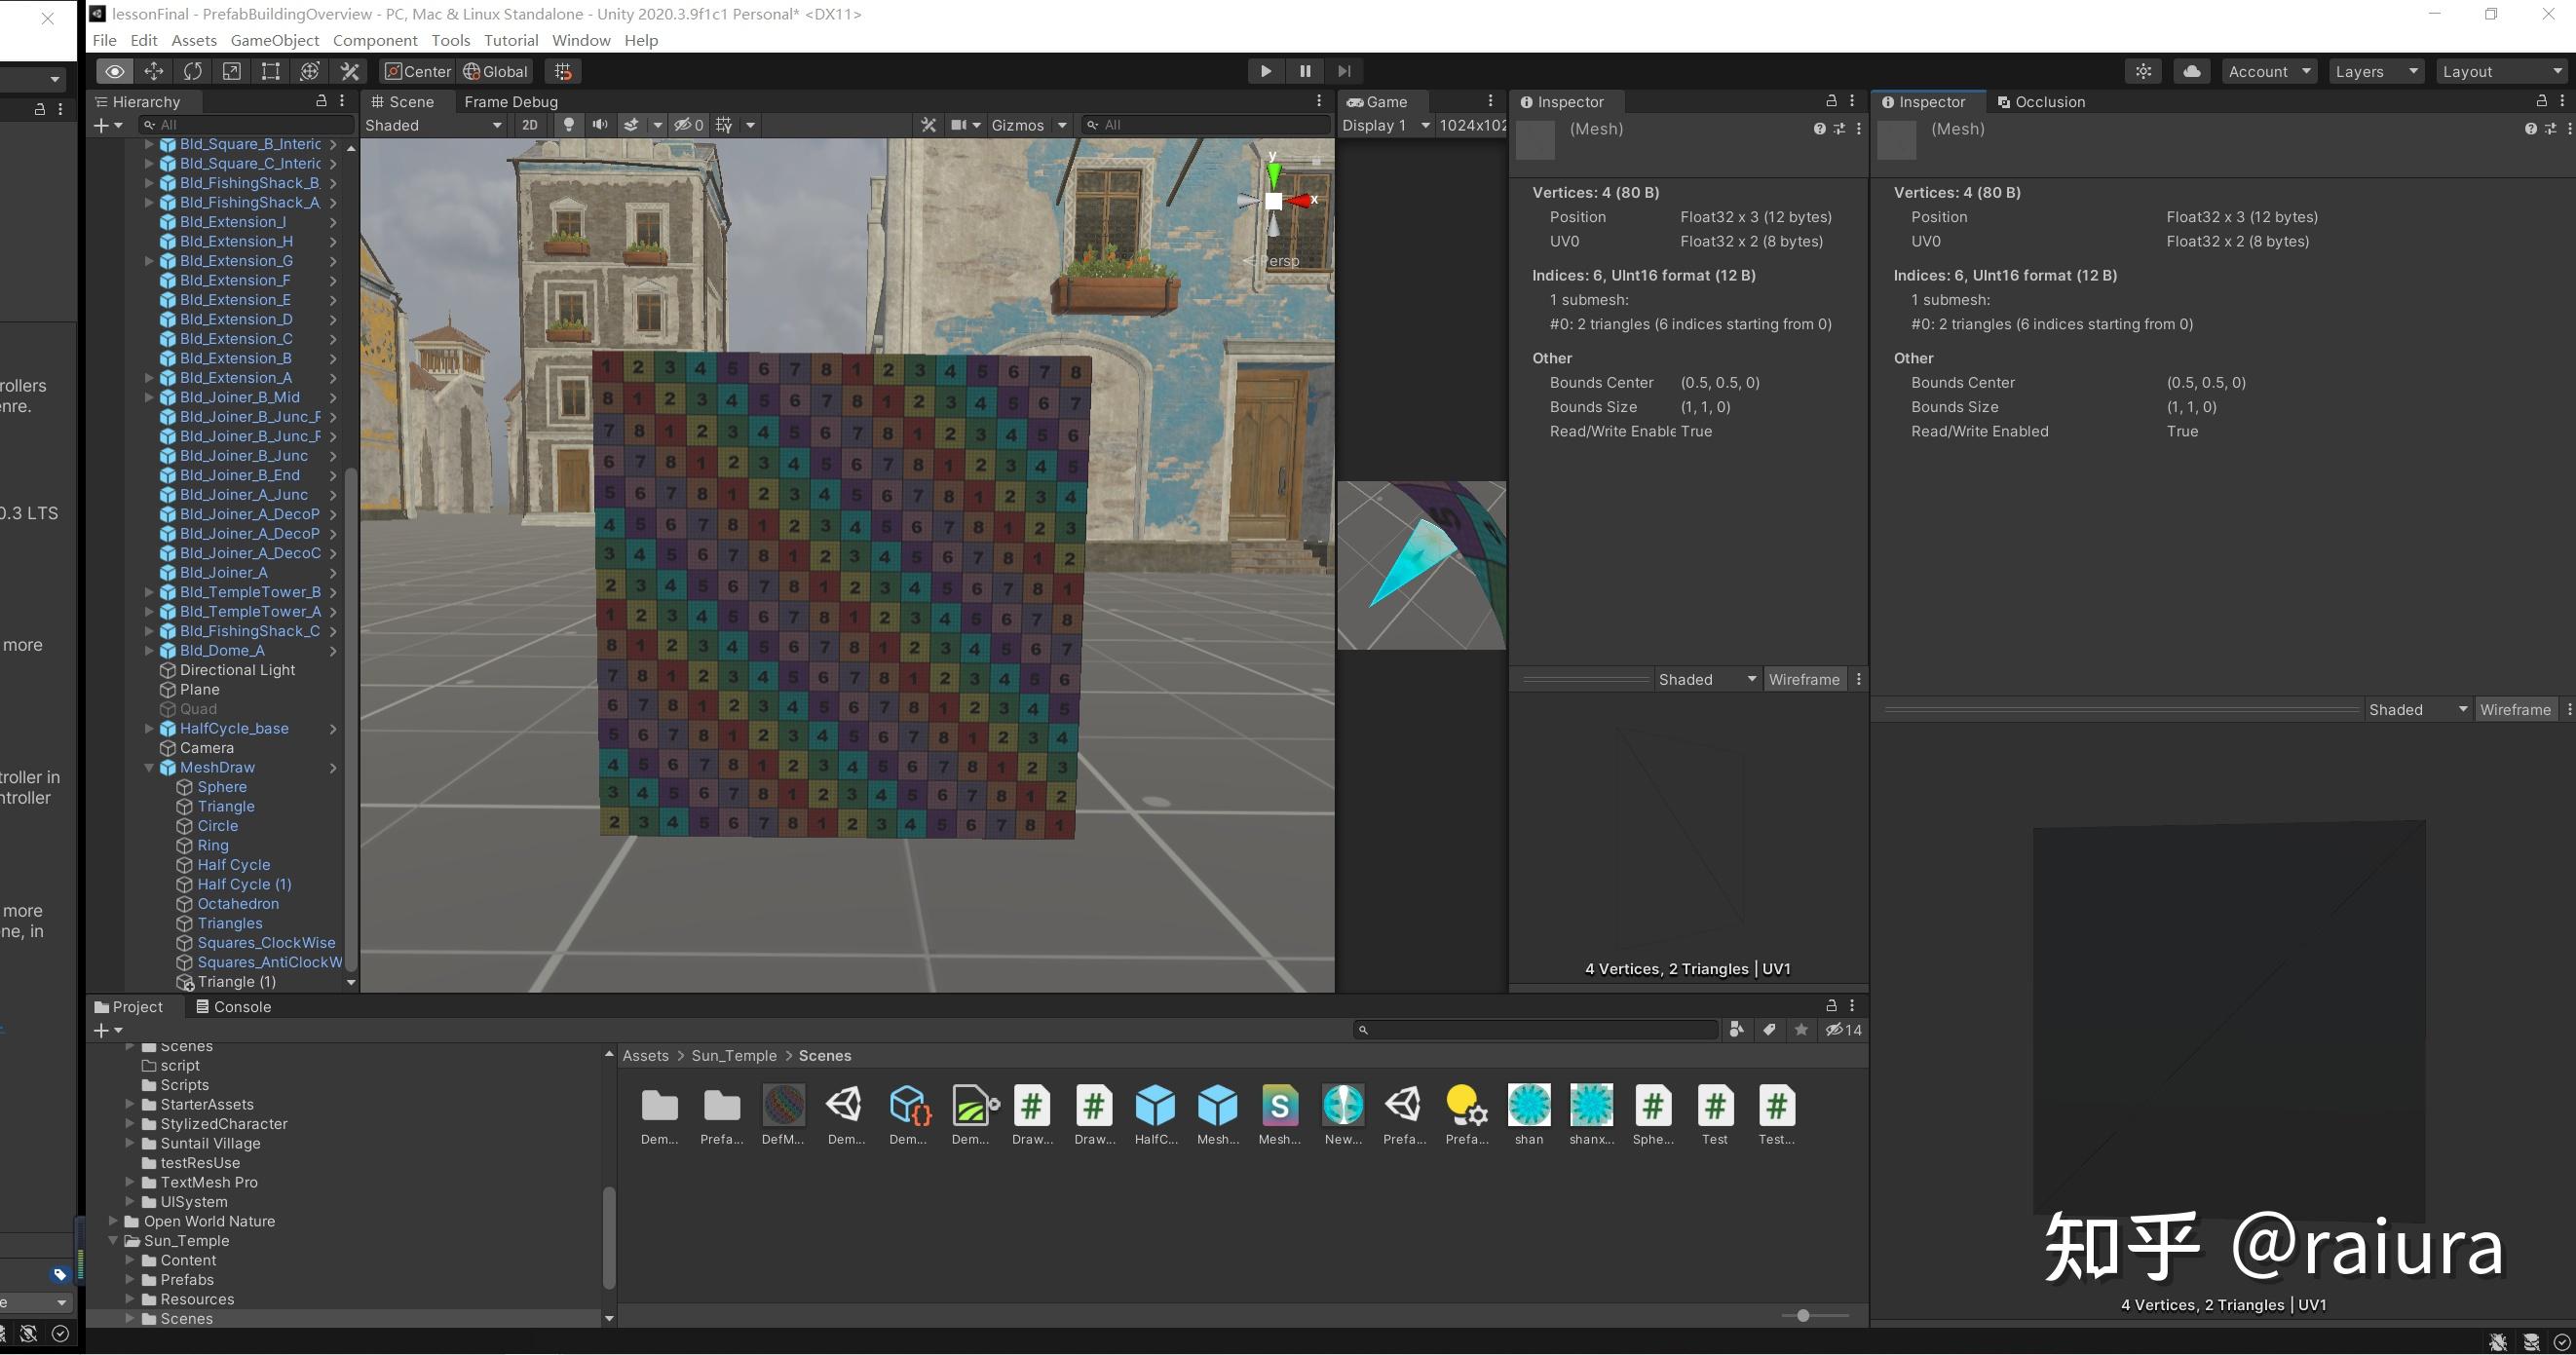The image size is (2576, 1355).
Task: Toggle scene audio in the Scene view toolbar
Action: point(599,124)
